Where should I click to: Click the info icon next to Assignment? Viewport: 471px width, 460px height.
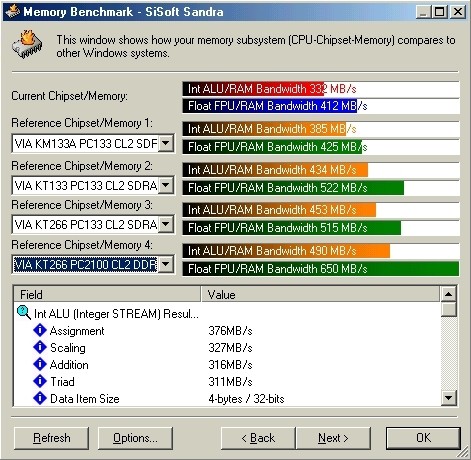(x=40, y=330)
